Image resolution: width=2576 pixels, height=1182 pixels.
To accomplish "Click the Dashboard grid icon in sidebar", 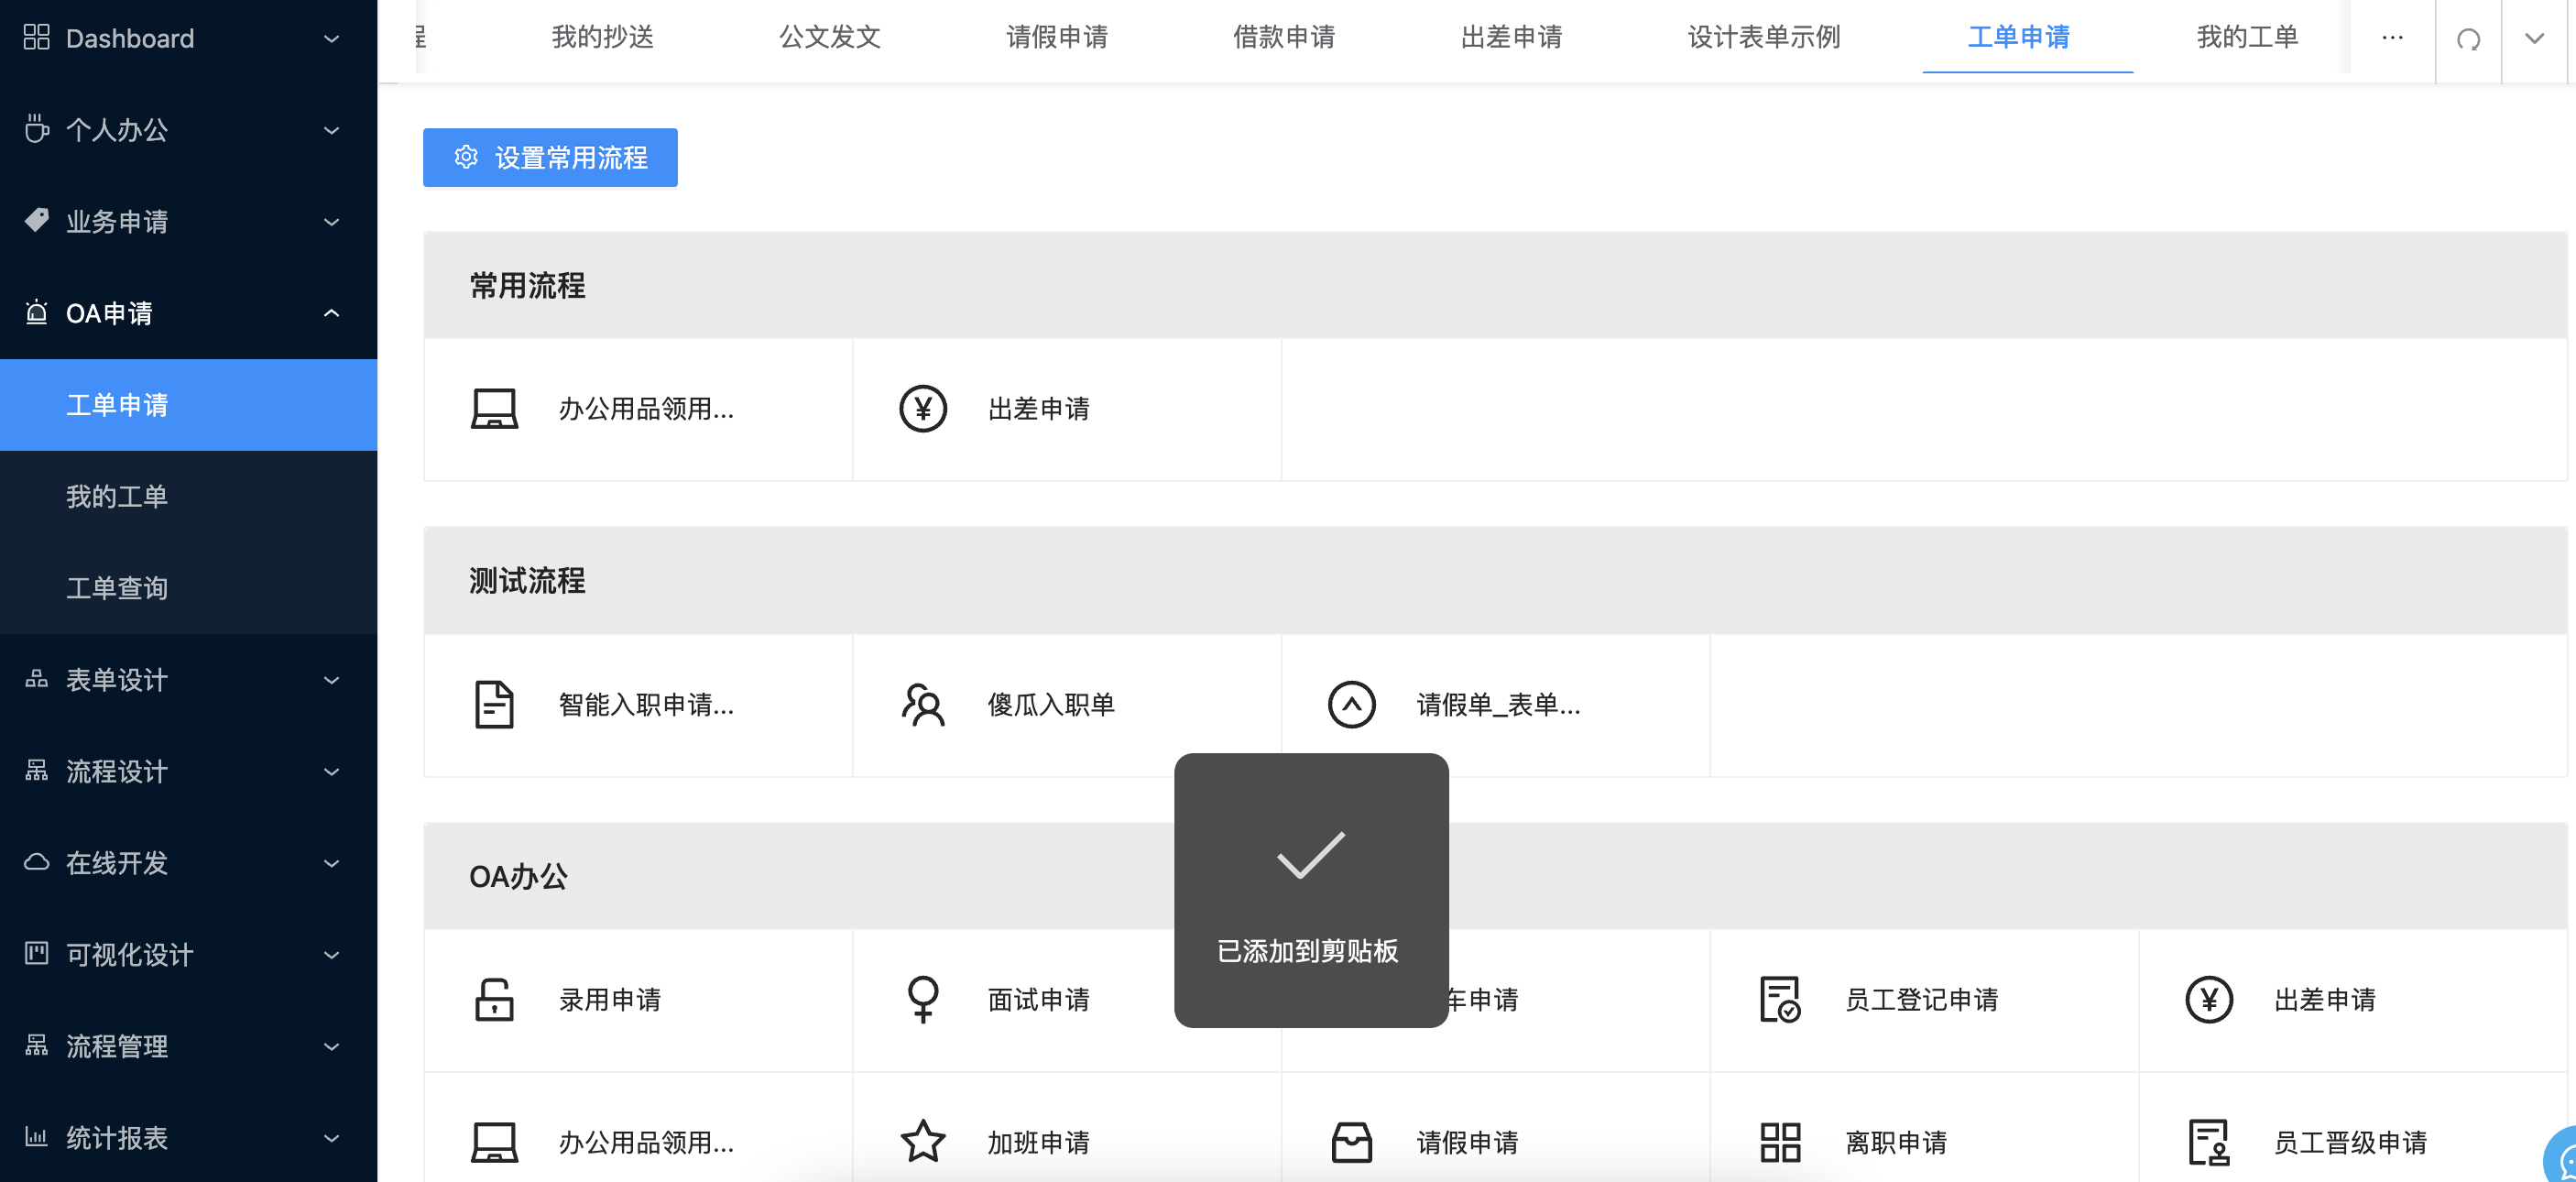I will point(36,38).
